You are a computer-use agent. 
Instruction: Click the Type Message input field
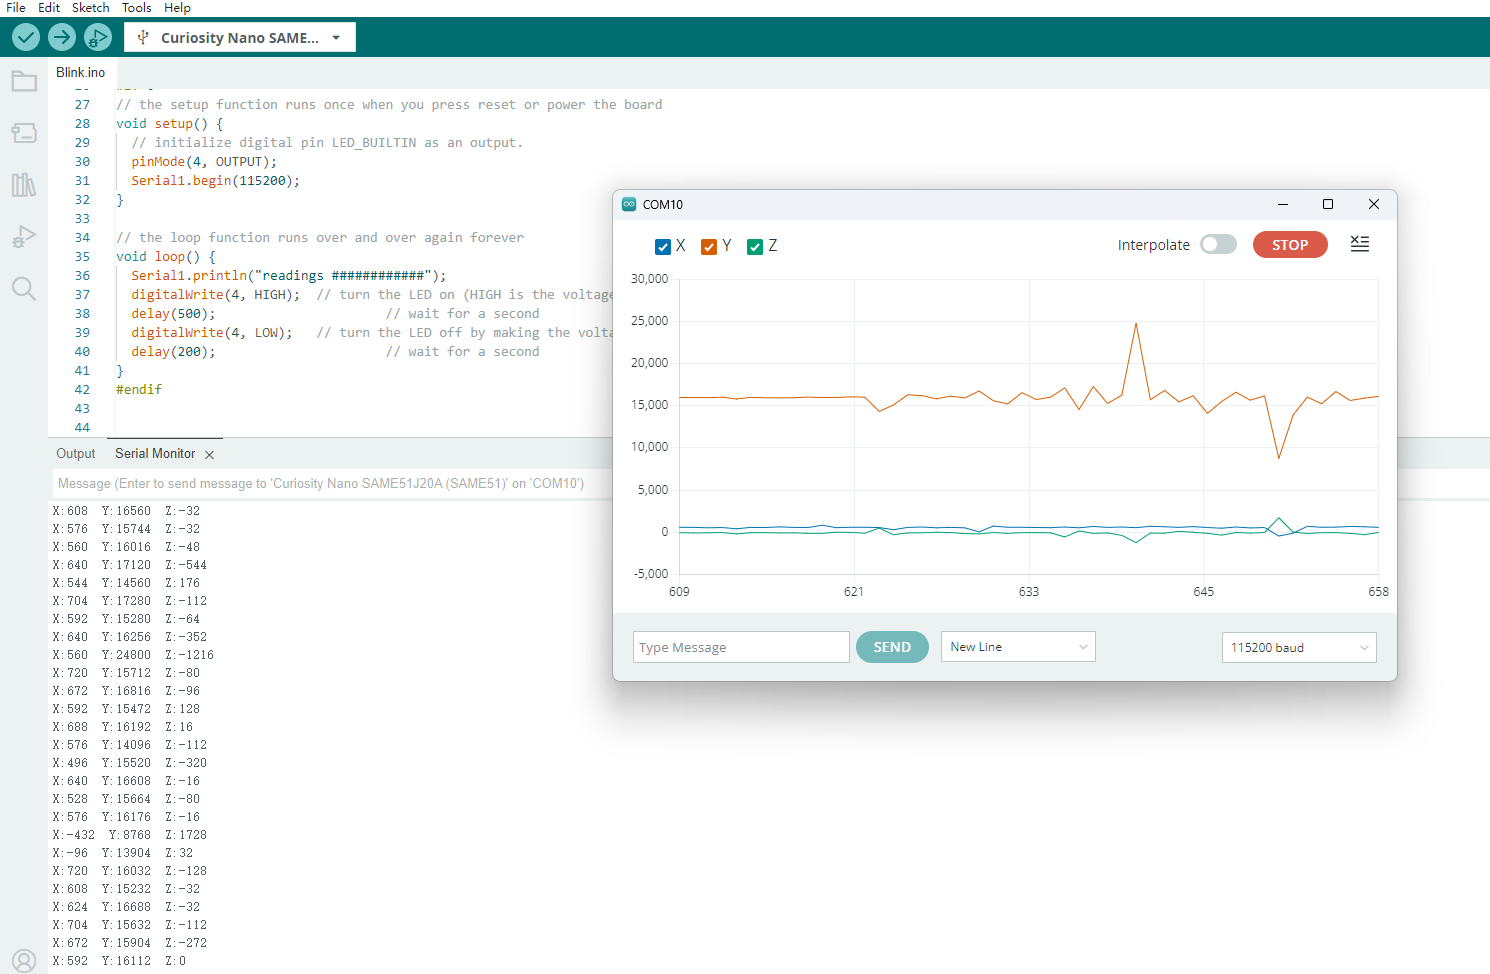pos(741,647)
